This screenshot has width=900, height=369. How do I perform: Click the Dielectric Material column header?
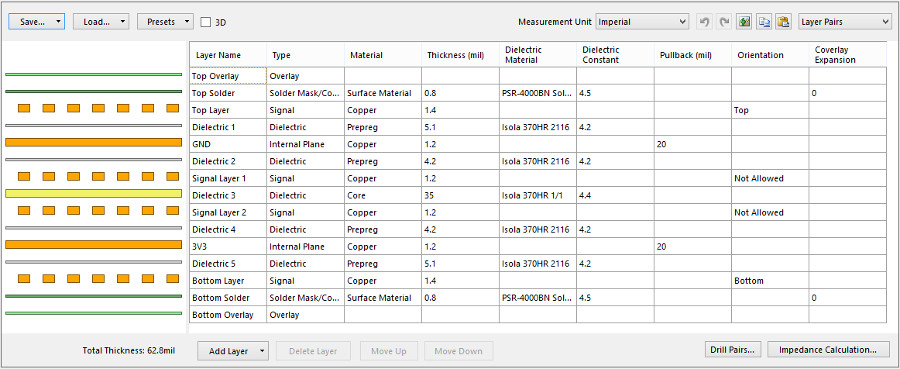click(538, 55)
